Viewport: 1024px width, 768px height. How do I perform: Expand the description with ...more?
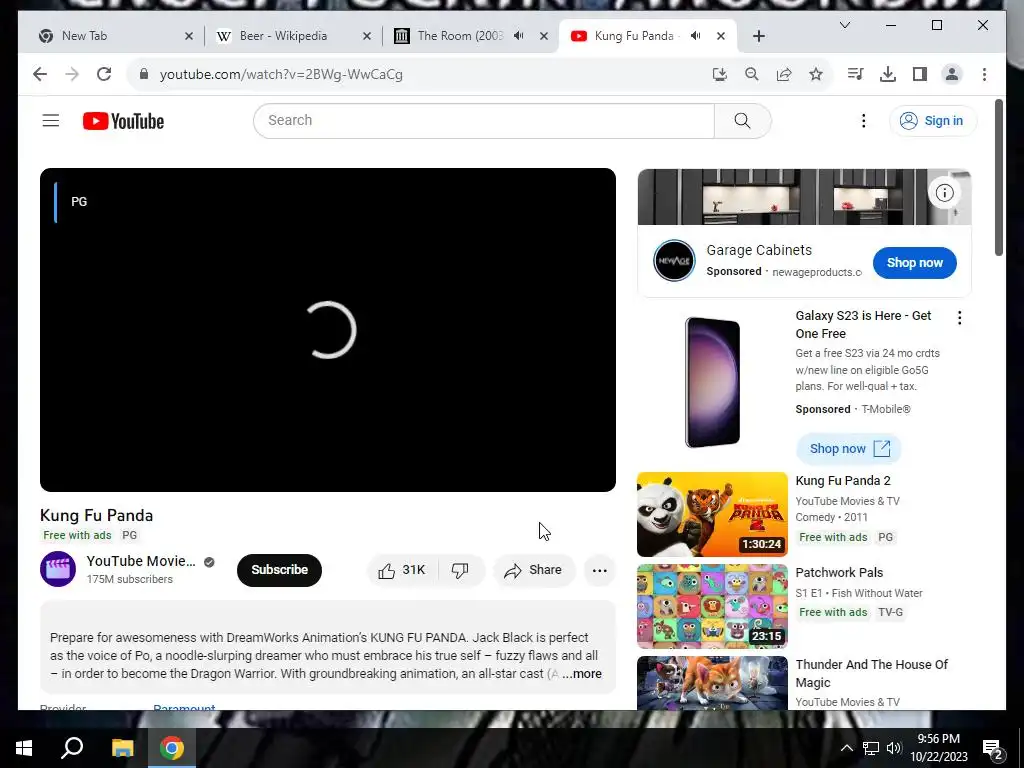[x=582, y=673]
